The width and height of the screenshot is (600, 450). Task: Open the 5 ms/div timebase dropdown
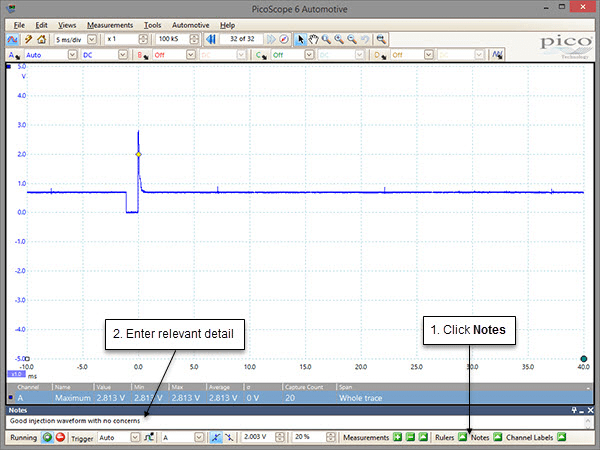click(x=92, y=39)
